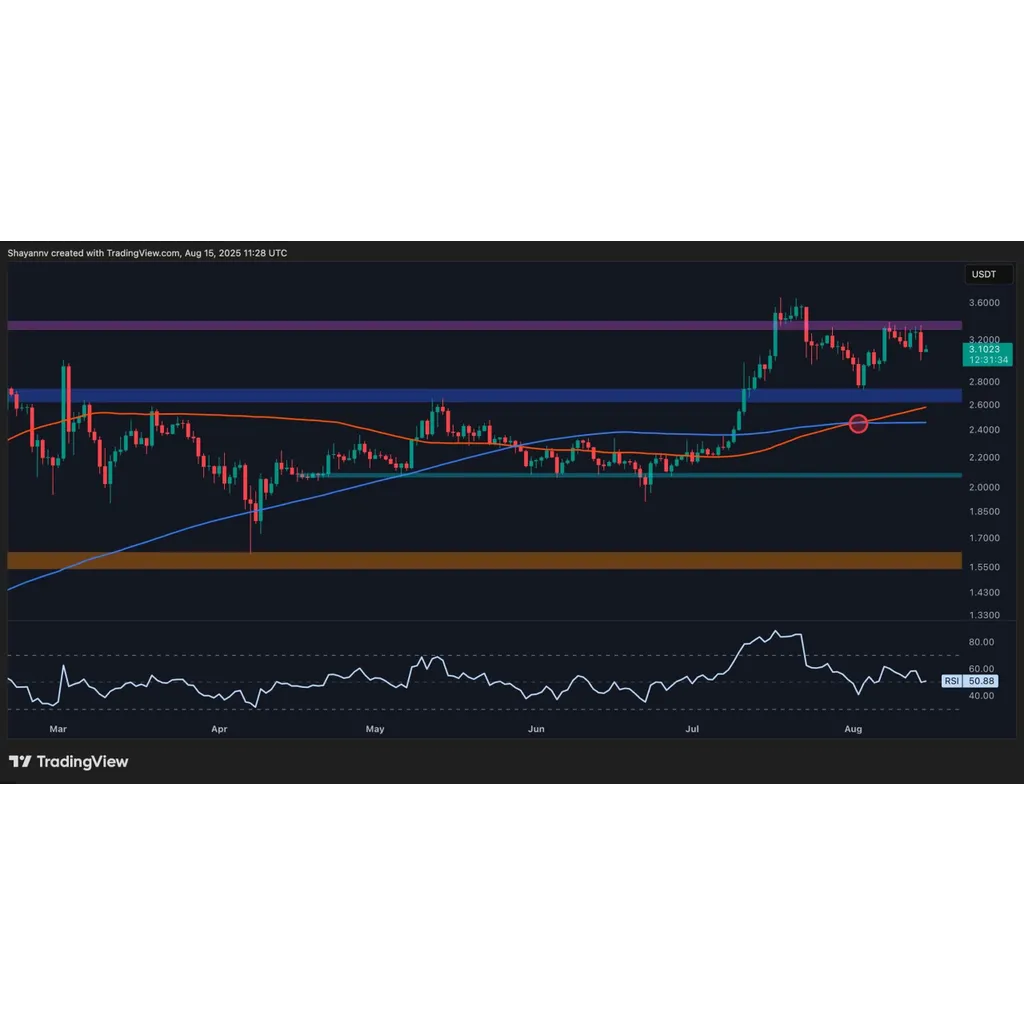Click the RSI 40.00 axis label
Screen dimensions: 1024x1024
981,696
